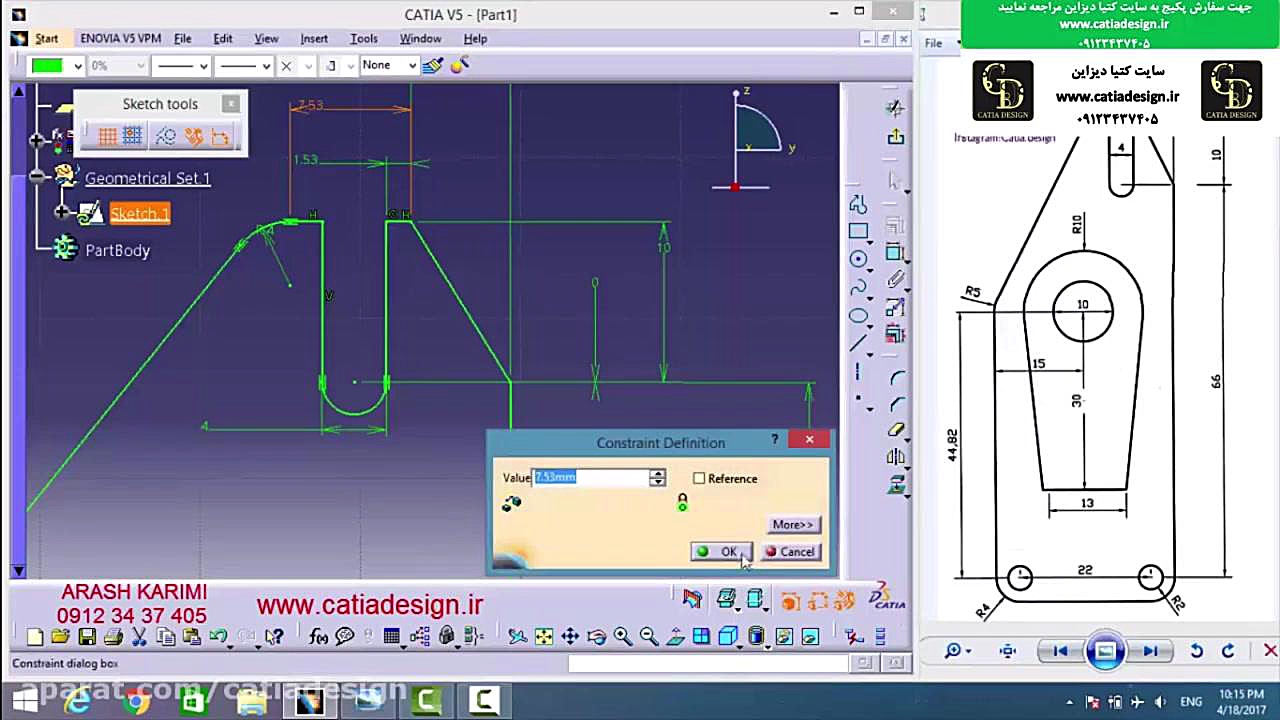Select the Ellipse sketch tool
Viewport: 1280px width, 720px height.
click(x=858, y=316)
